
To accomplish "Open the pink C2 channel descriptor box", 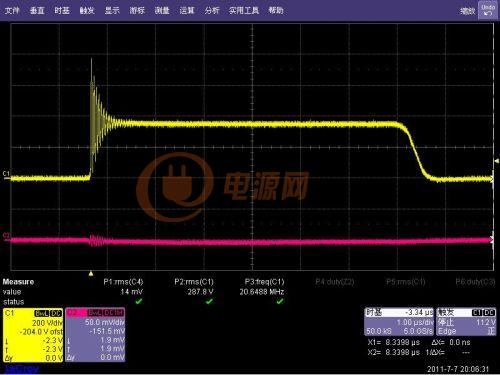I will click(95, 335).
